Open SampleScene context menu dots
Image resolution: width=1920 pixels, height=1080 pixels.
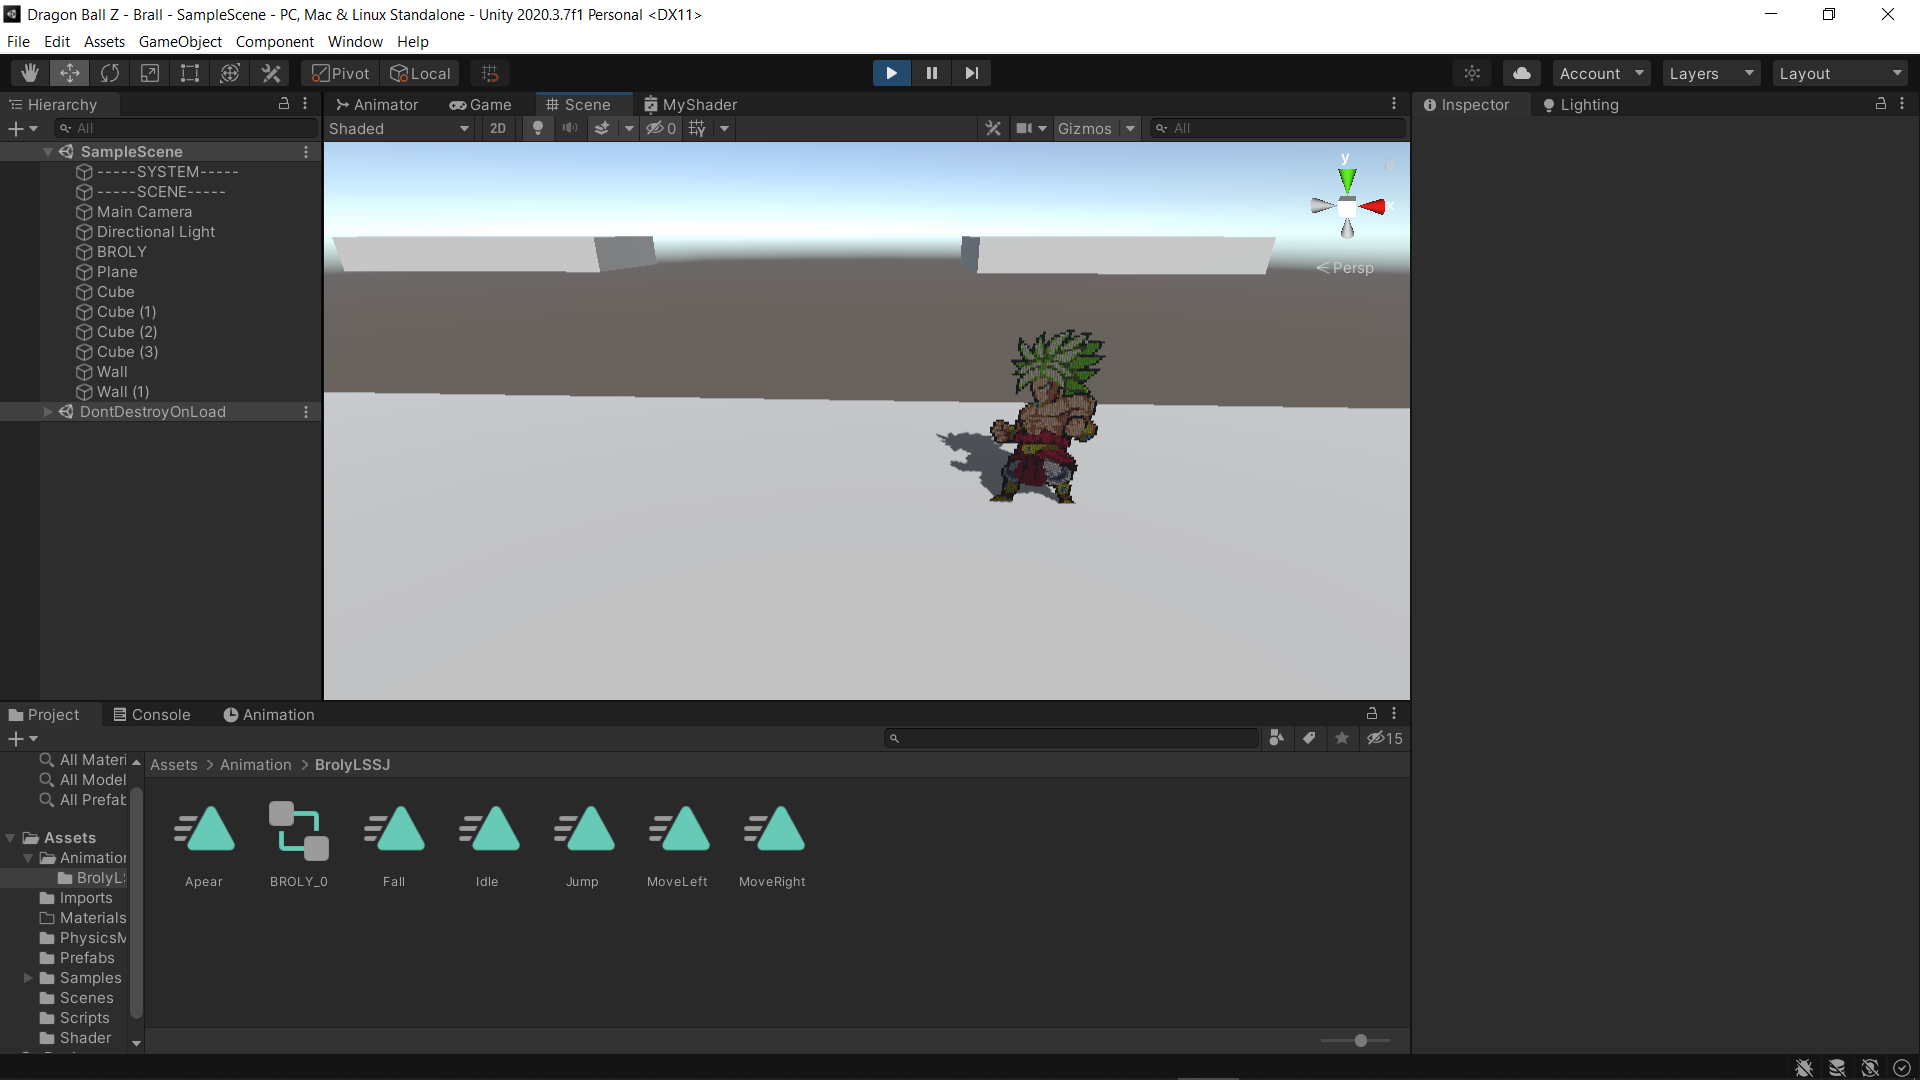click(306, 152)
